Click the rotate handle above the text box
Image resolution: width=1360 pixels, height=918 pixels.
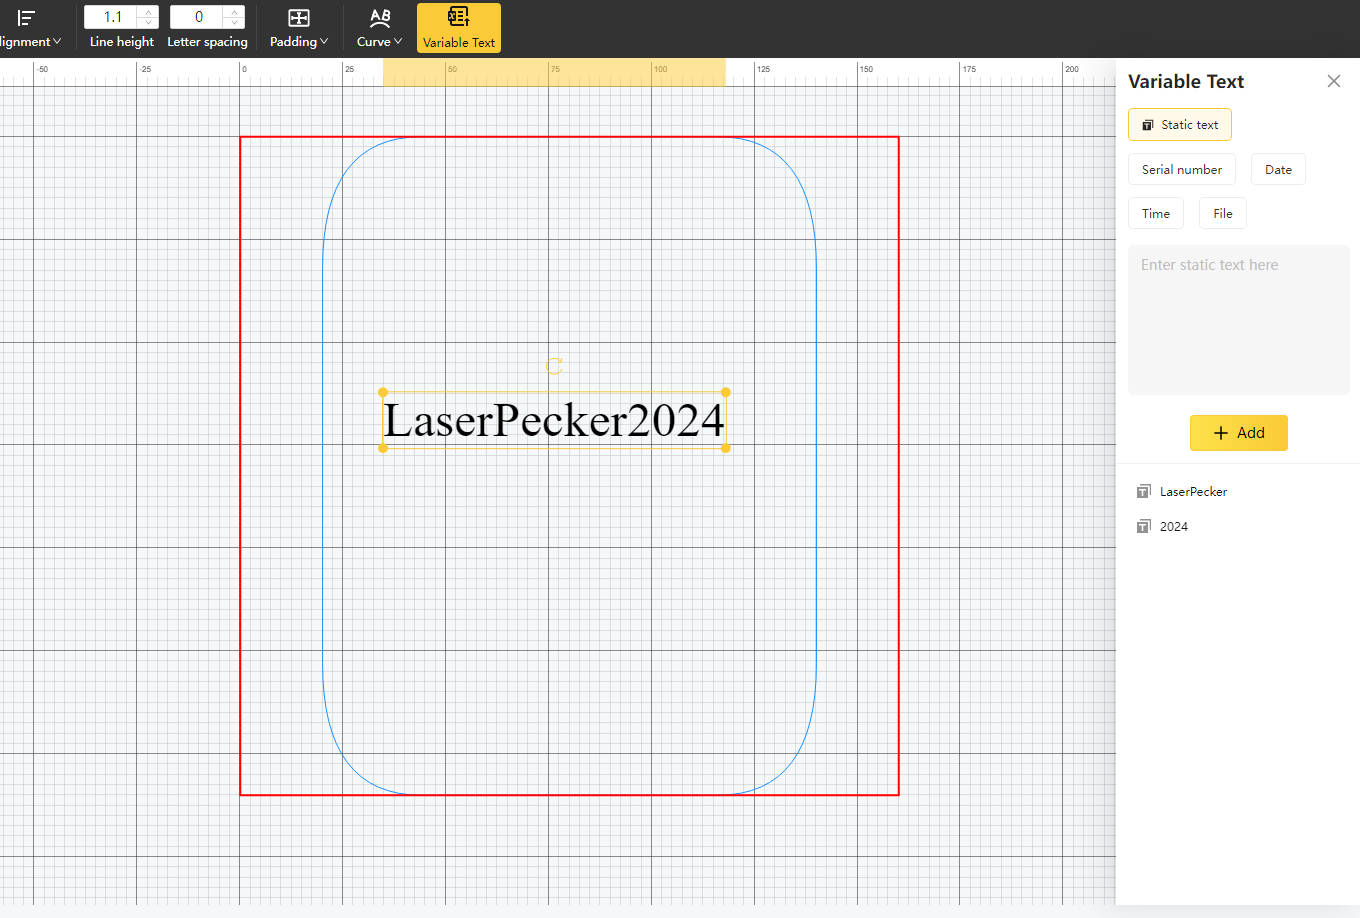pos(554,367)
